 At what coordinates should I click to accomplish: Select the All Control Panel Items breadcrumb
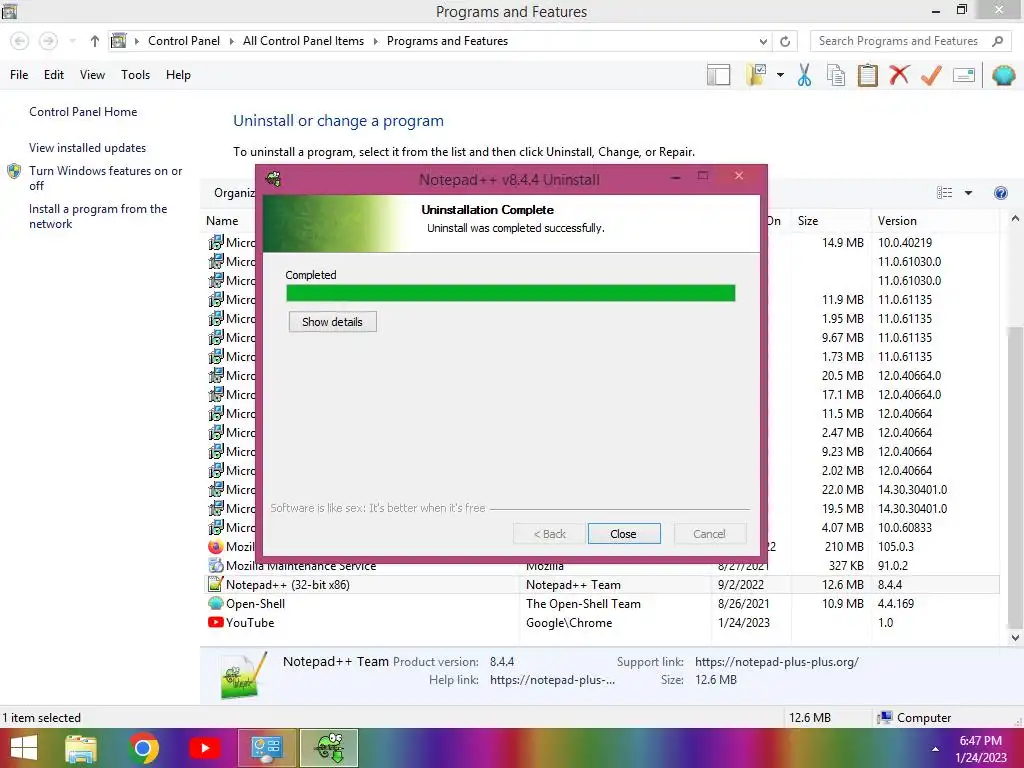tap(303, 41)
